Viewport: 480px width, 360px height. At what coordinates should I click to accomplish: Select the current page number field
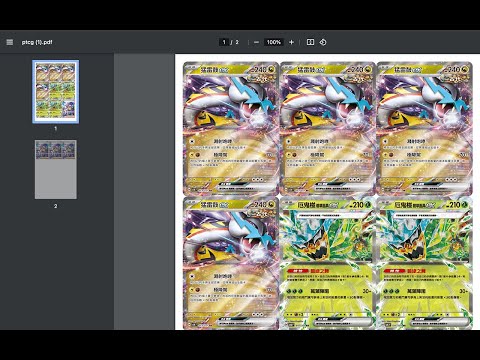[x=224, y=42]
